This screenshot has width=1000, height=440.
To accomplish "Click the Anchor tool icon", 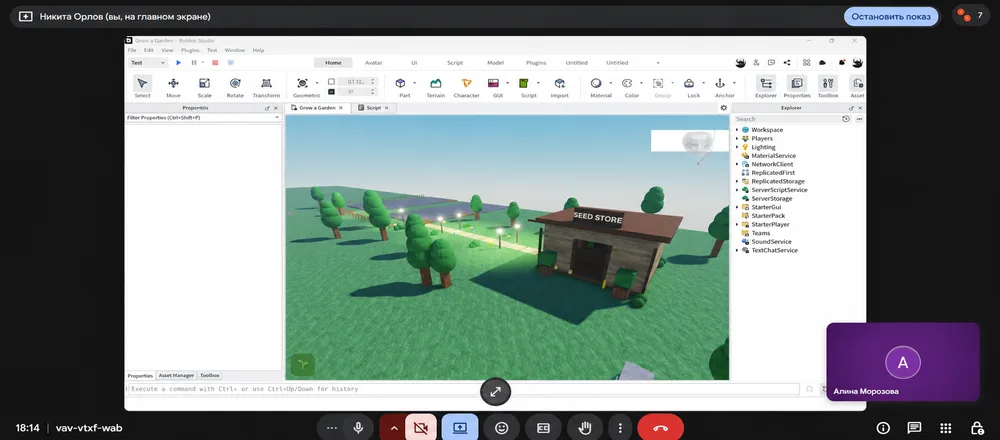I will (x=720, y=84).
